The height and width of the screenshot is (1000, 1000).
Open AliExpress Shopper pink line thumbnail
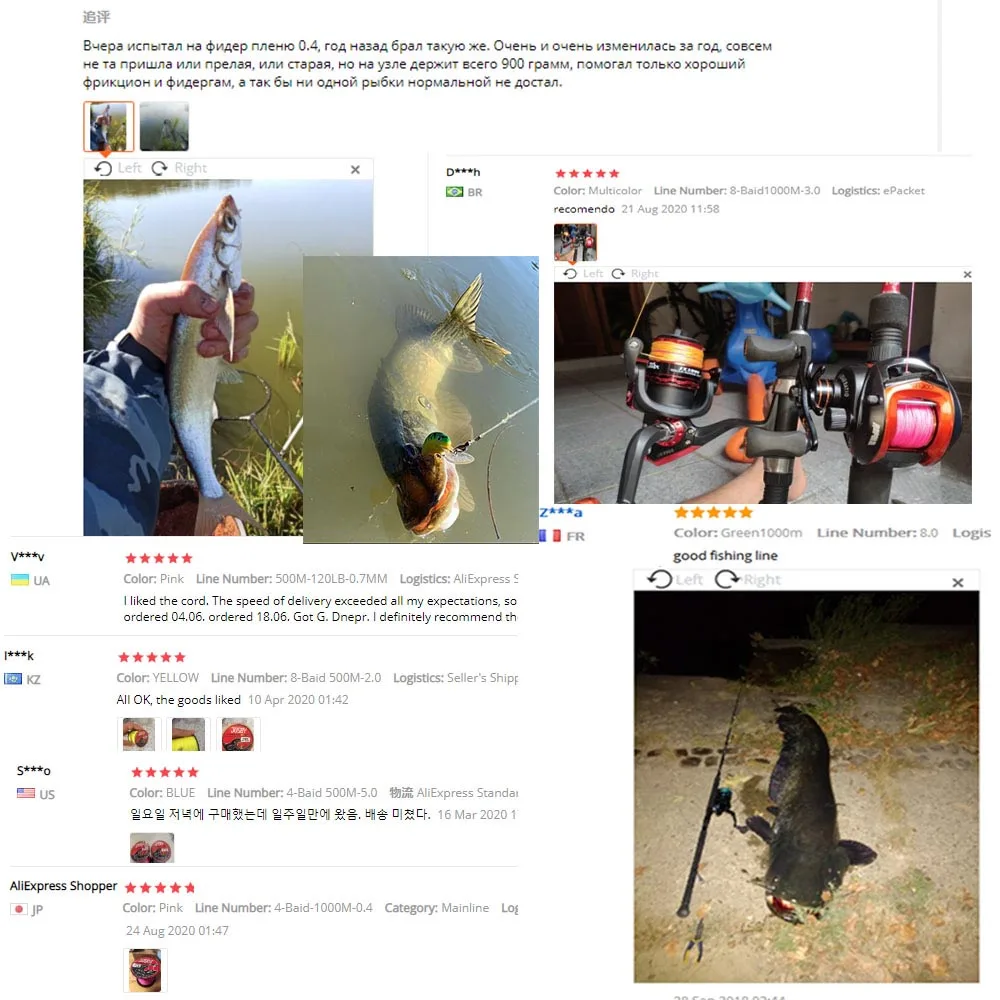point(145,970)
